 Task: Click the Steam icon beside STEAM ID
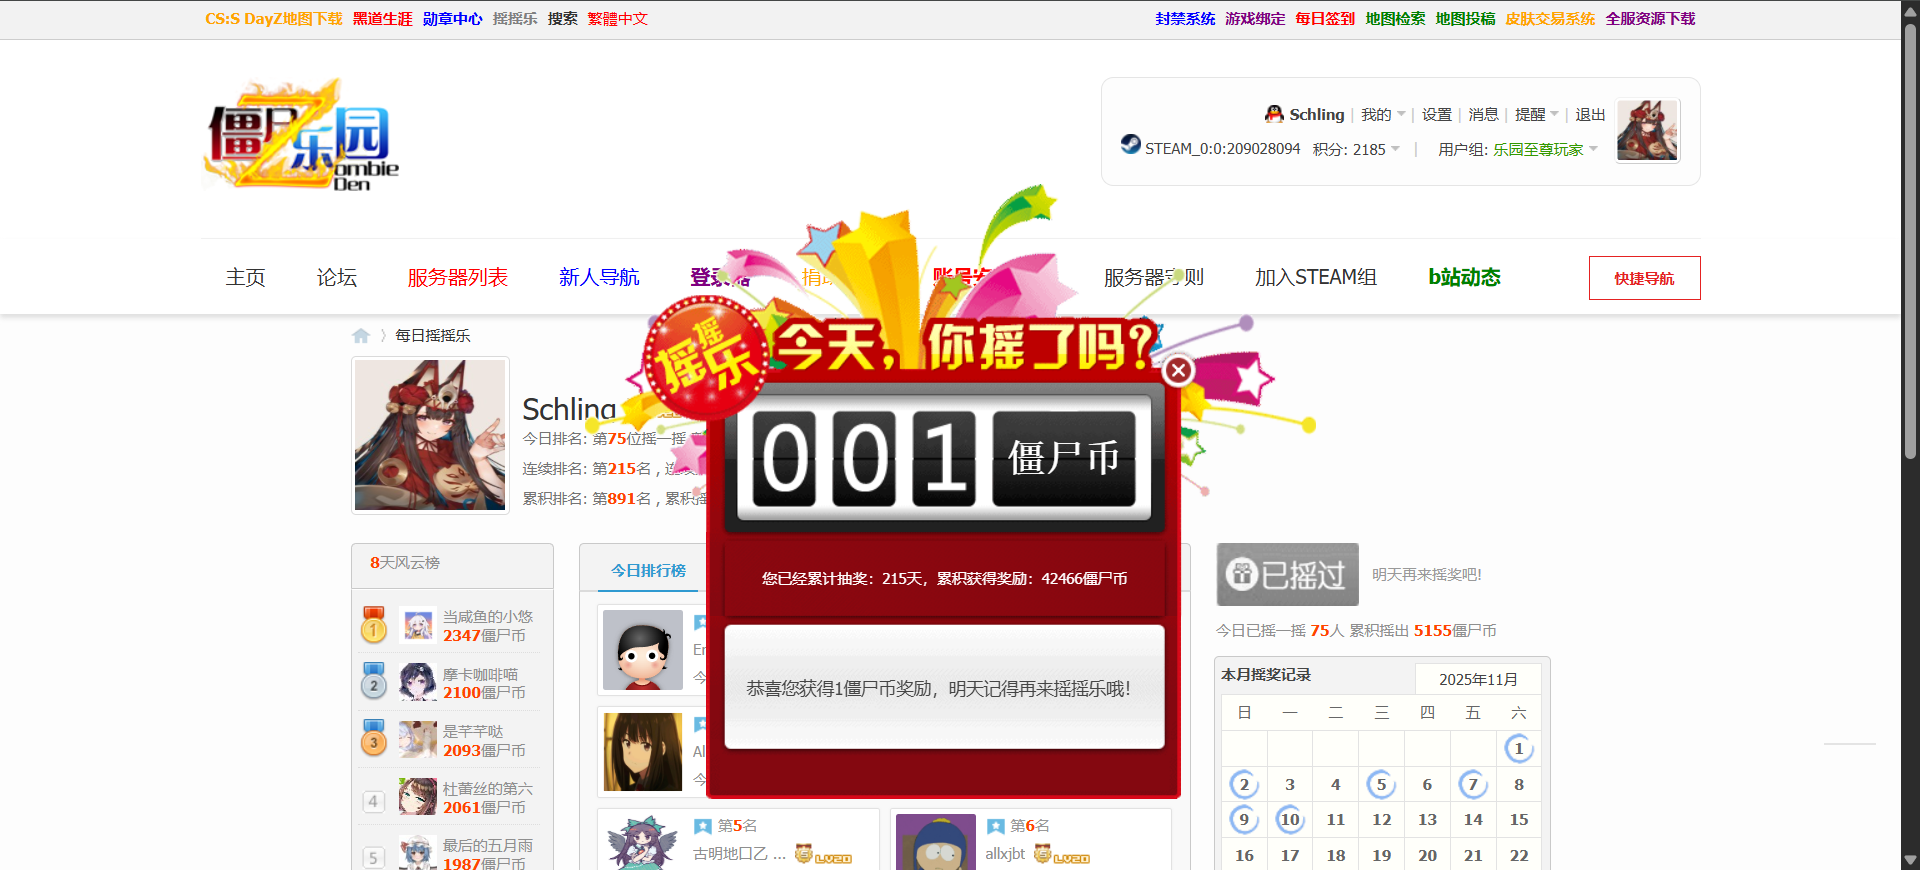coord(1130,144)
